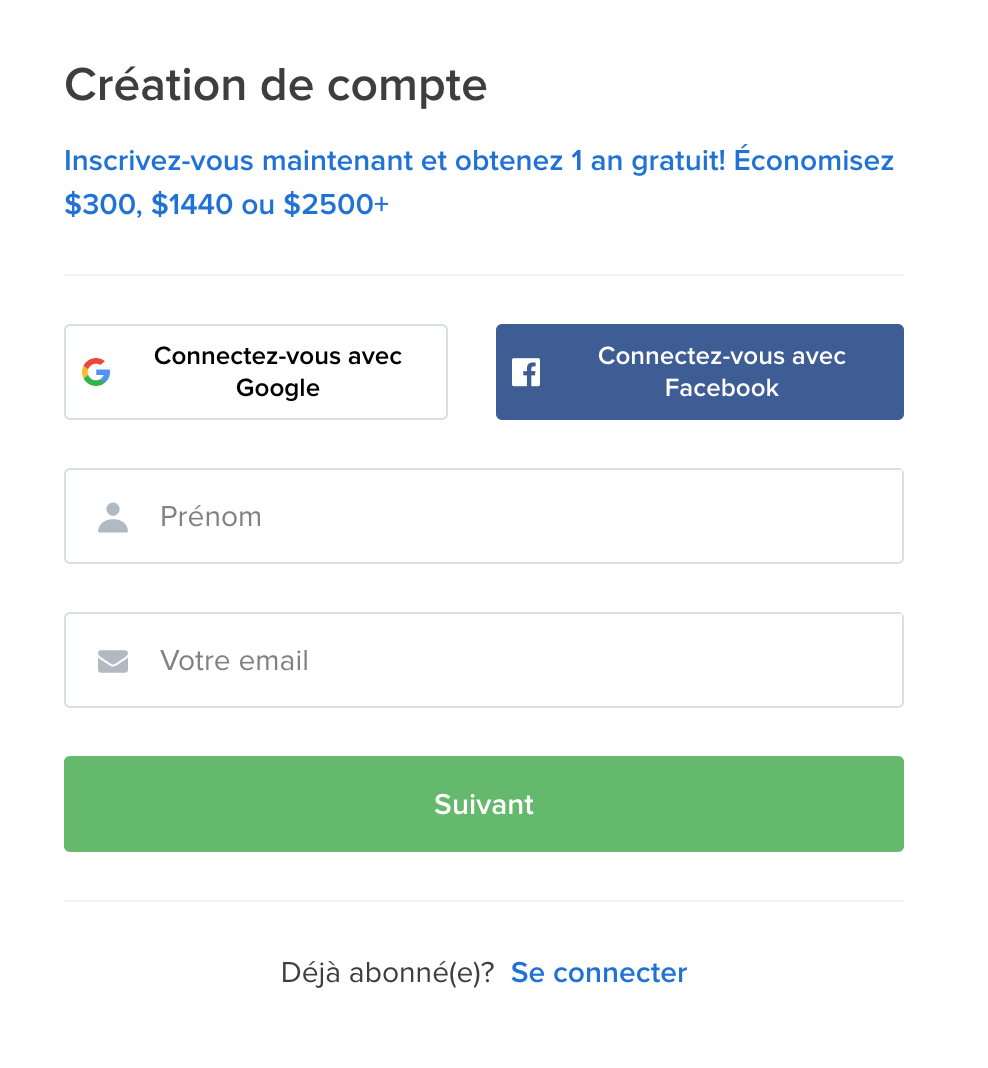Click the Facebook logo icon
The width and height of the screenshot is (988, 1068).
pos(526,372)
